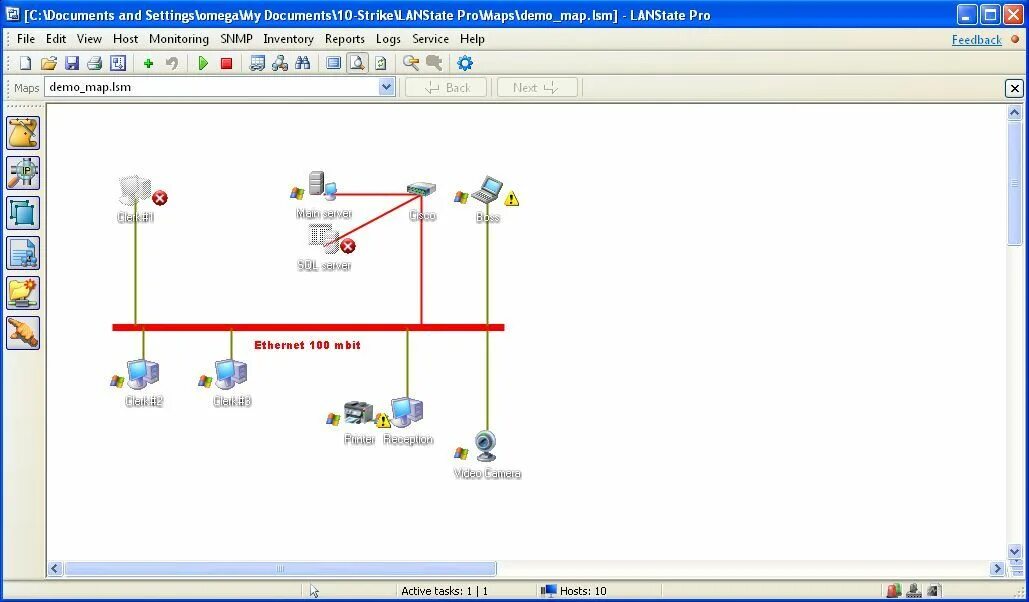
Task: Click the vertical scrollbar down arrow
Action: pos(1014,551)
